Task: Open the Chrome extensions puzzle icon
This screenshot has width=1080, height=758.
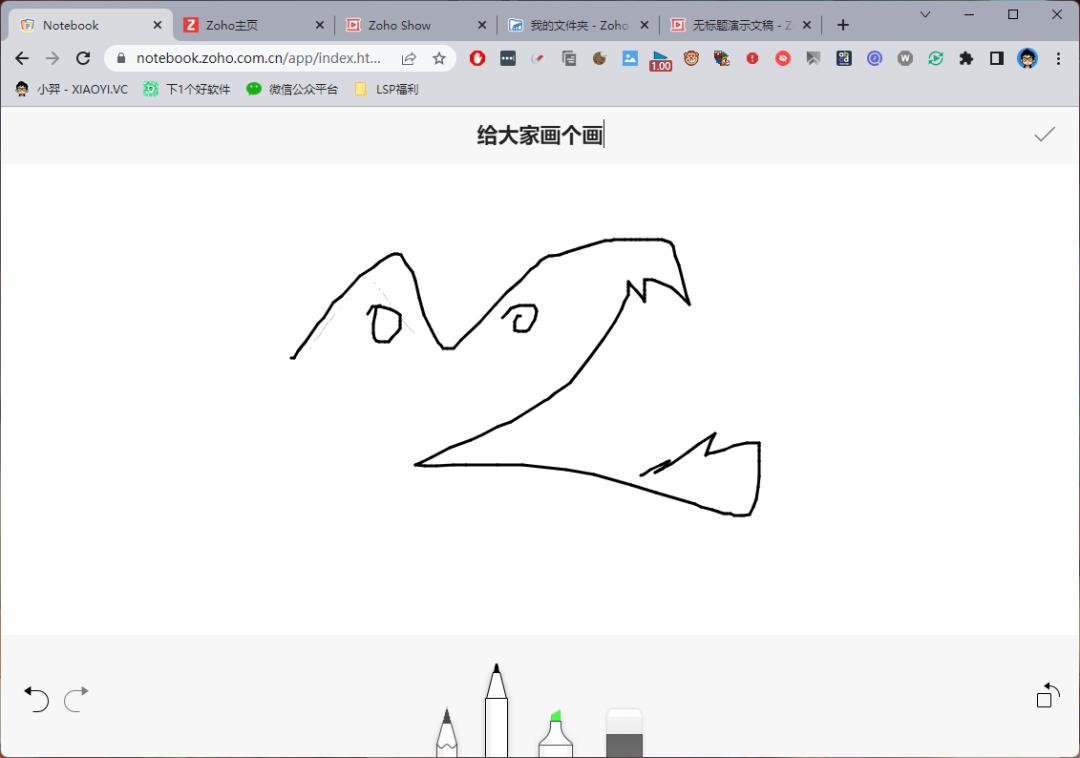Action: pos(966,58)
